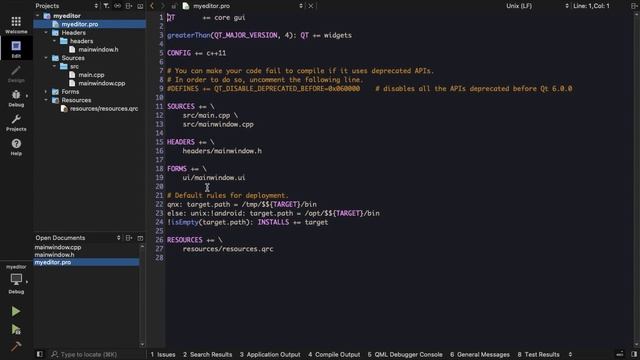Split the Open Documents panel
Screen dimensions: 640x360
[x=129, y=238]
